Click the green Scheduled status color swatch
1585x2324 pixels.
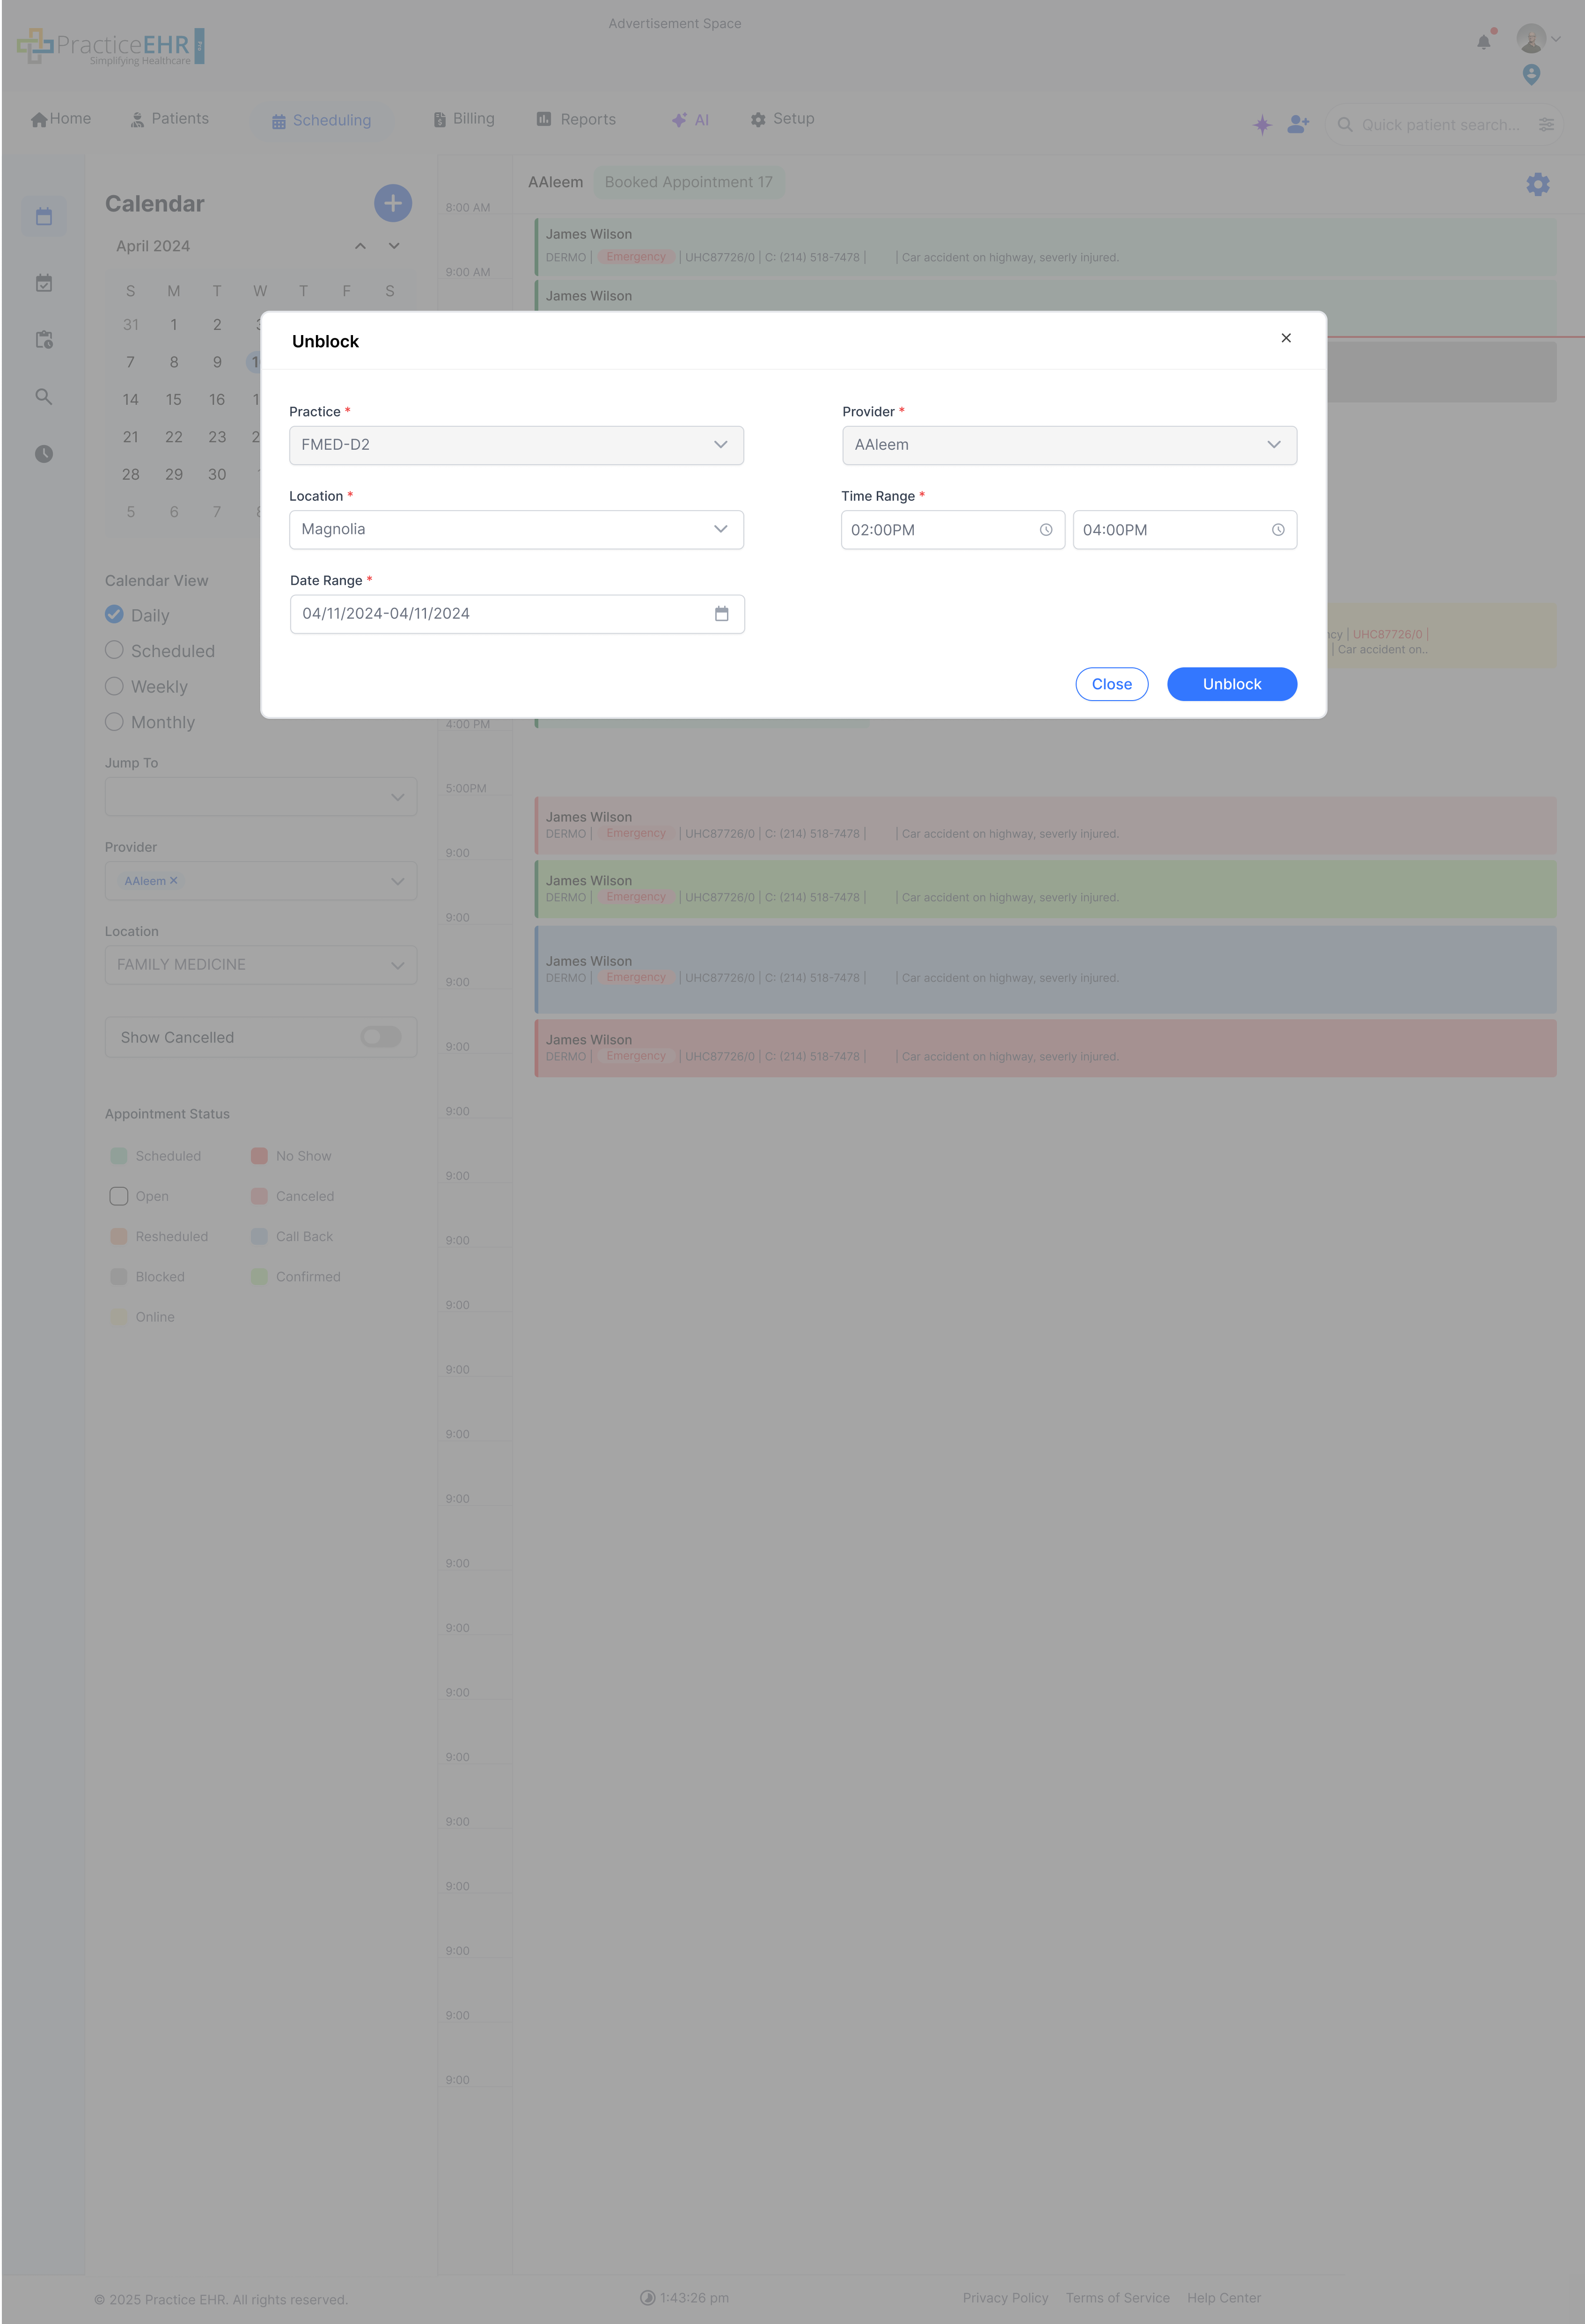click(119, 1155)
